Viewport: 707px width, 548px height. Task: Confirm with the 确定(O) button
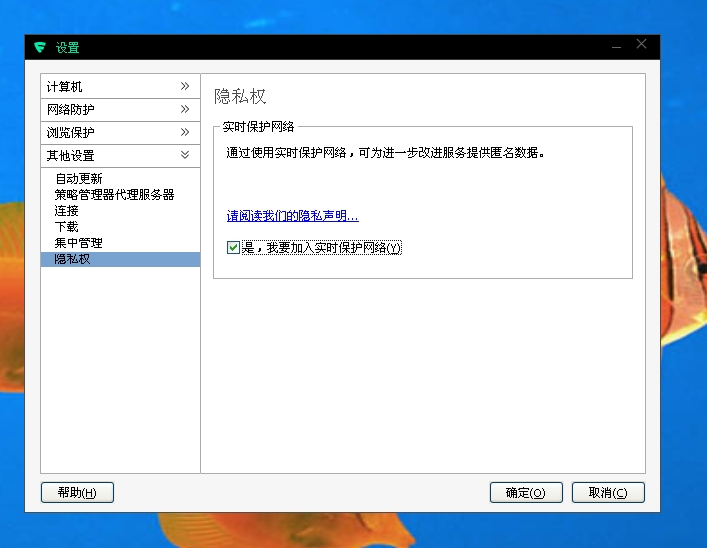(x=526, y=493)
